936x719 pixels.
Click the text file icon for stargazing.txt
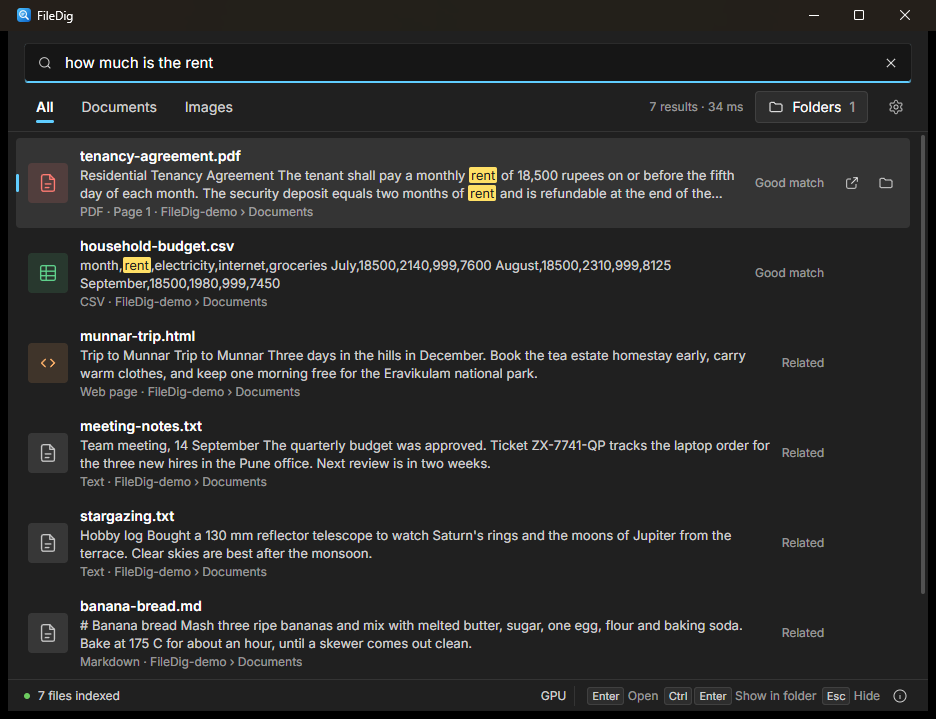coord(48,543)
